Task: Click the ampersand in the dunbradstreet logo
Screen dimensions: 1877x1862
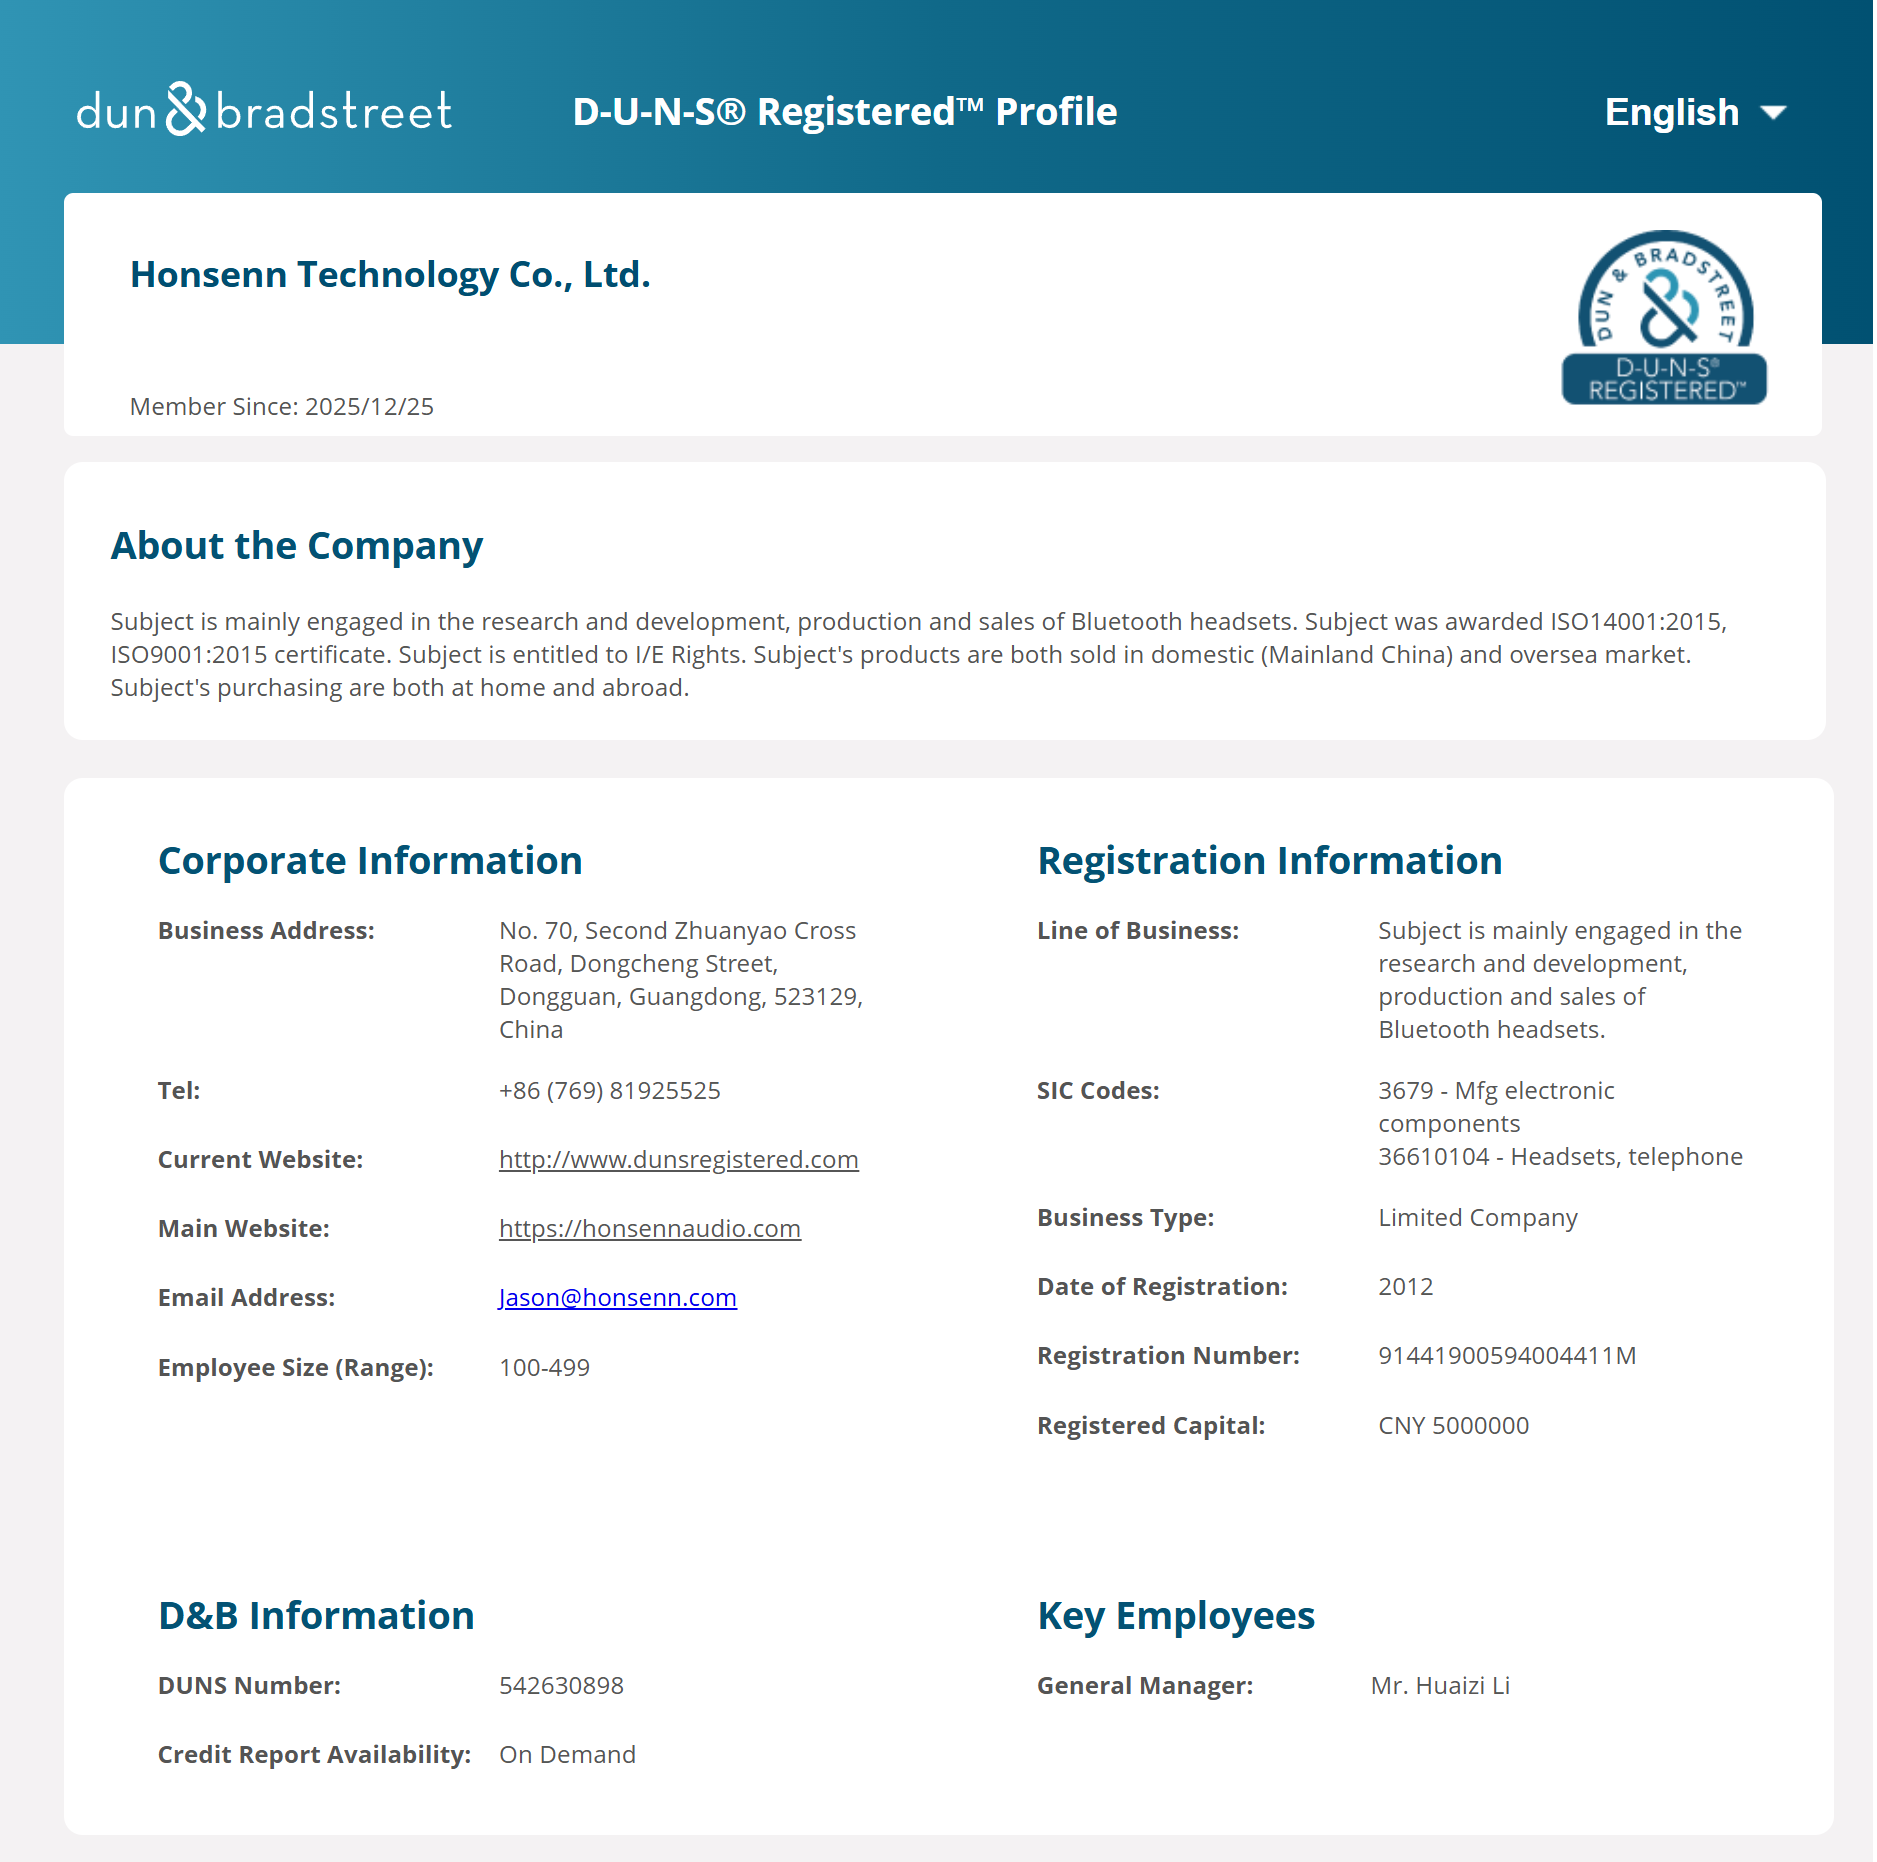Action: coord(183,108)
